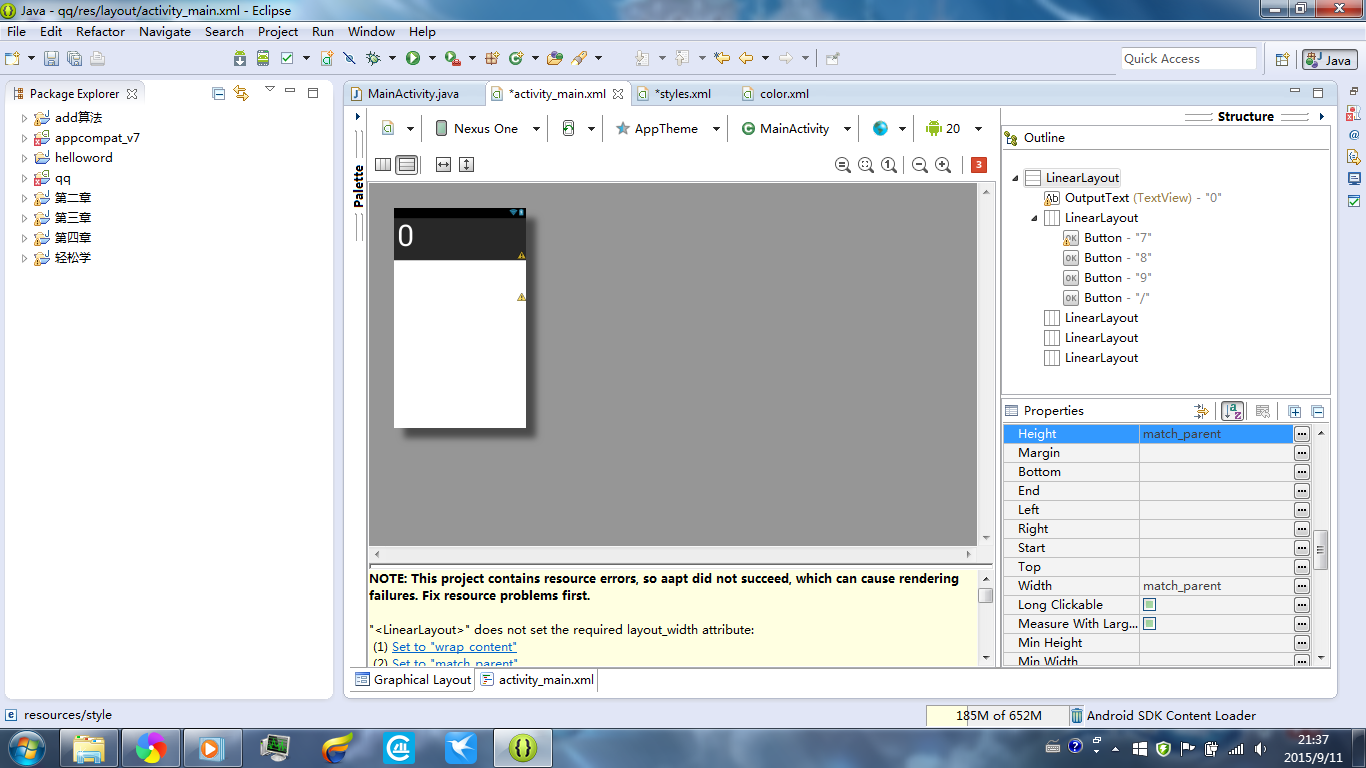
Task: Toggle fill height layout button
Action: [x=466, y=165]
